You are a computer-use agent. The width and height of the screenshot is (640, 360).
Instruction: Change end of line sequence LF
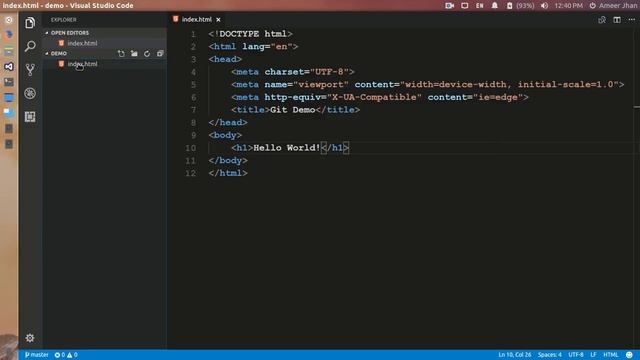click(593, 355)
